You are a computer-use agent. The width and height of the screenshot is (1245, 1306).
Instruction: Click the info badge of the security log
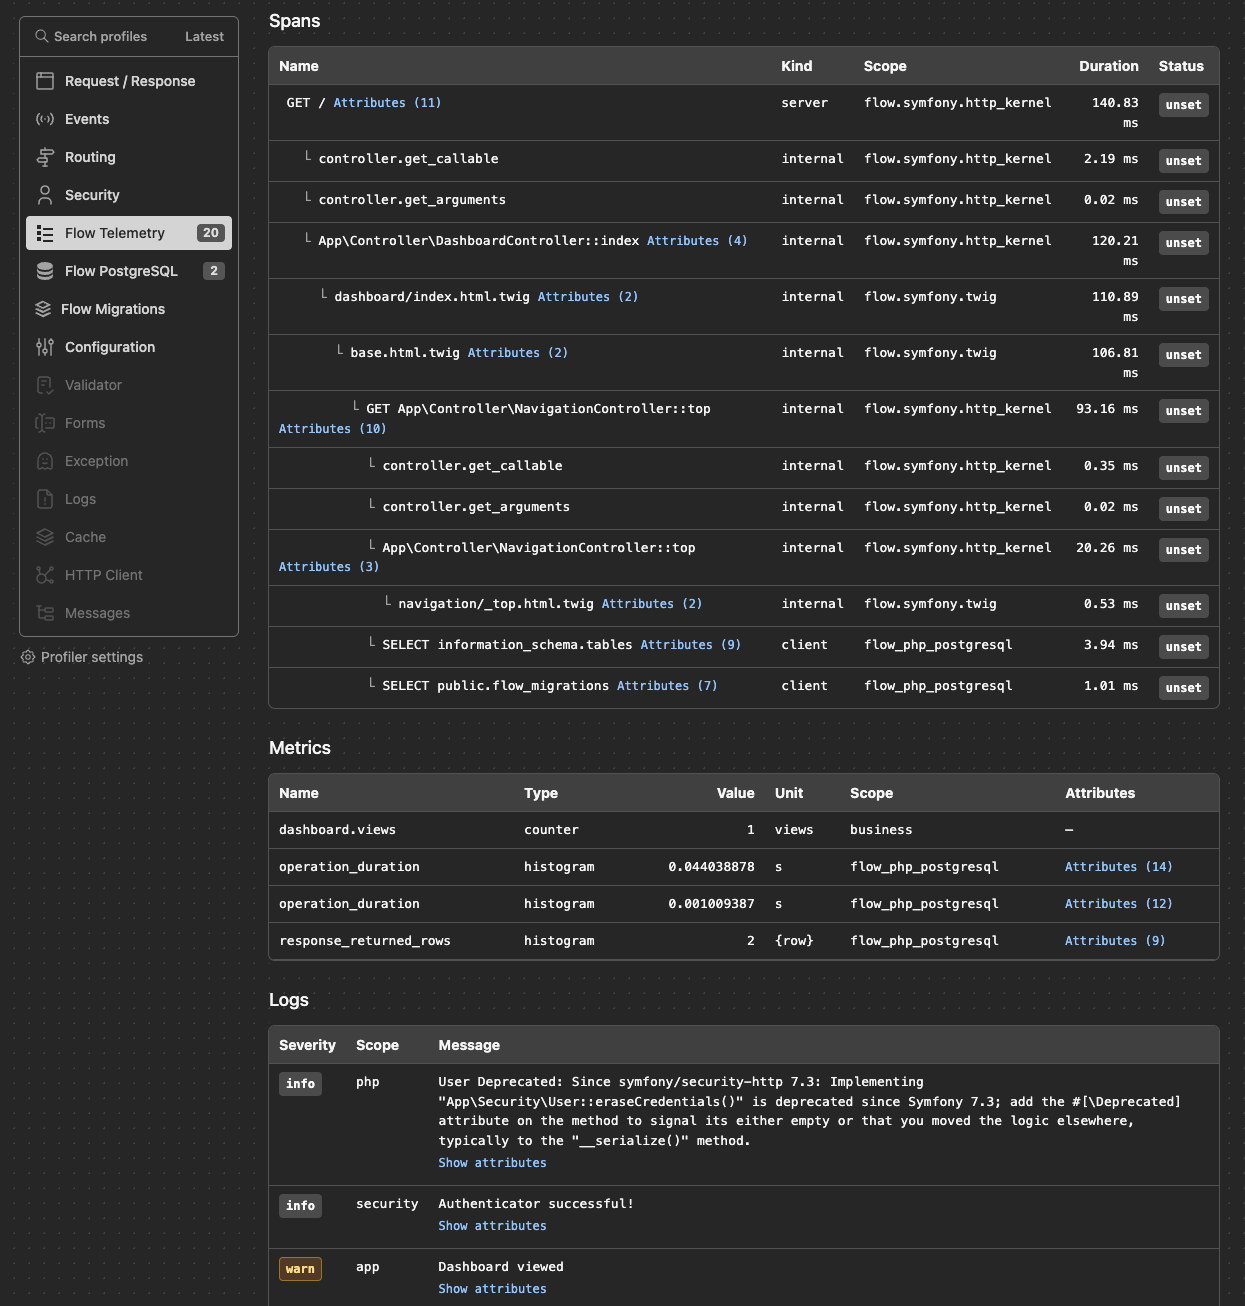pyautogui.click(x=300, y=1206)
